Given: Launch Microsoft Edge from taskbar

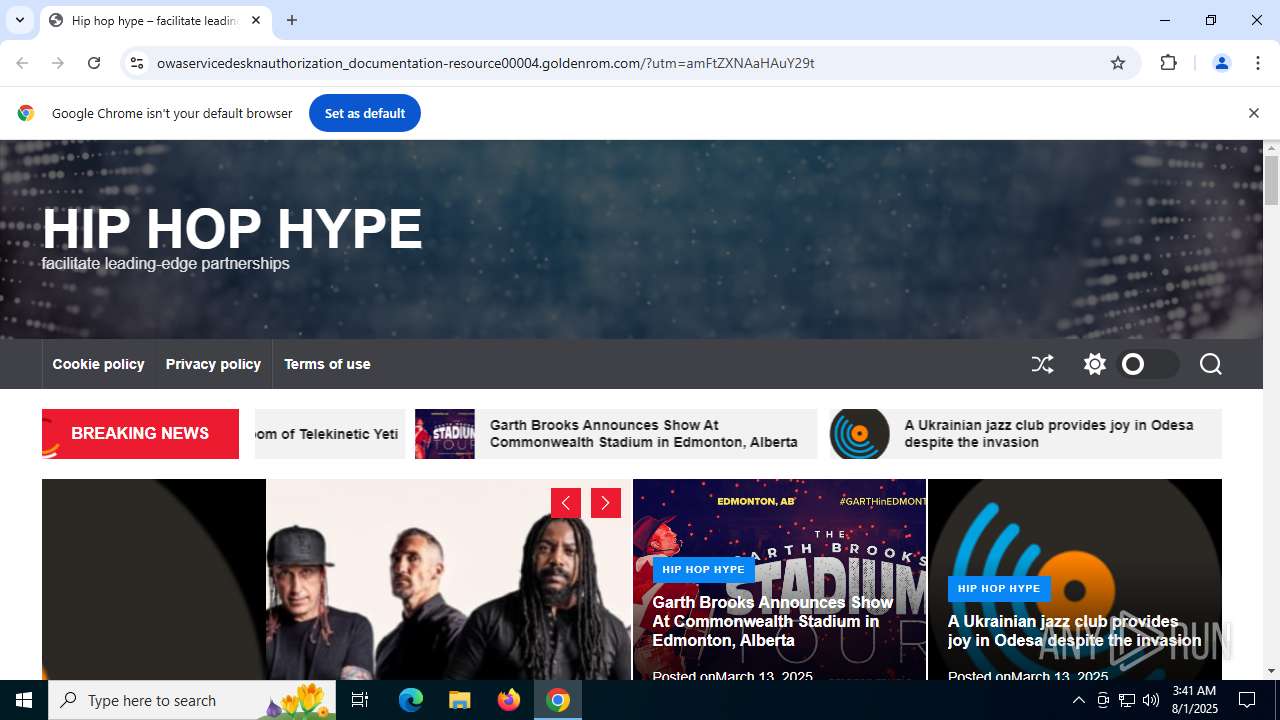Looking at the screenshot, I should point(411,700).
